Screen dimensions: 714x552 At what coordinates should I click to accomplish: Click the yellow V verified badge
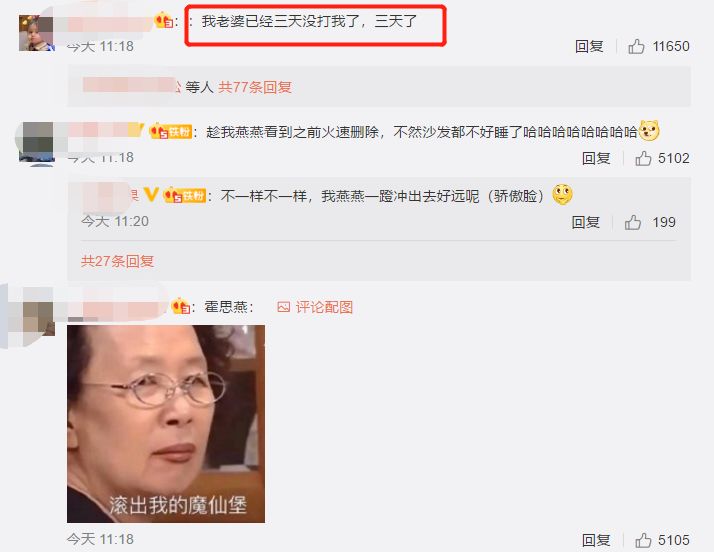(151, 195)
